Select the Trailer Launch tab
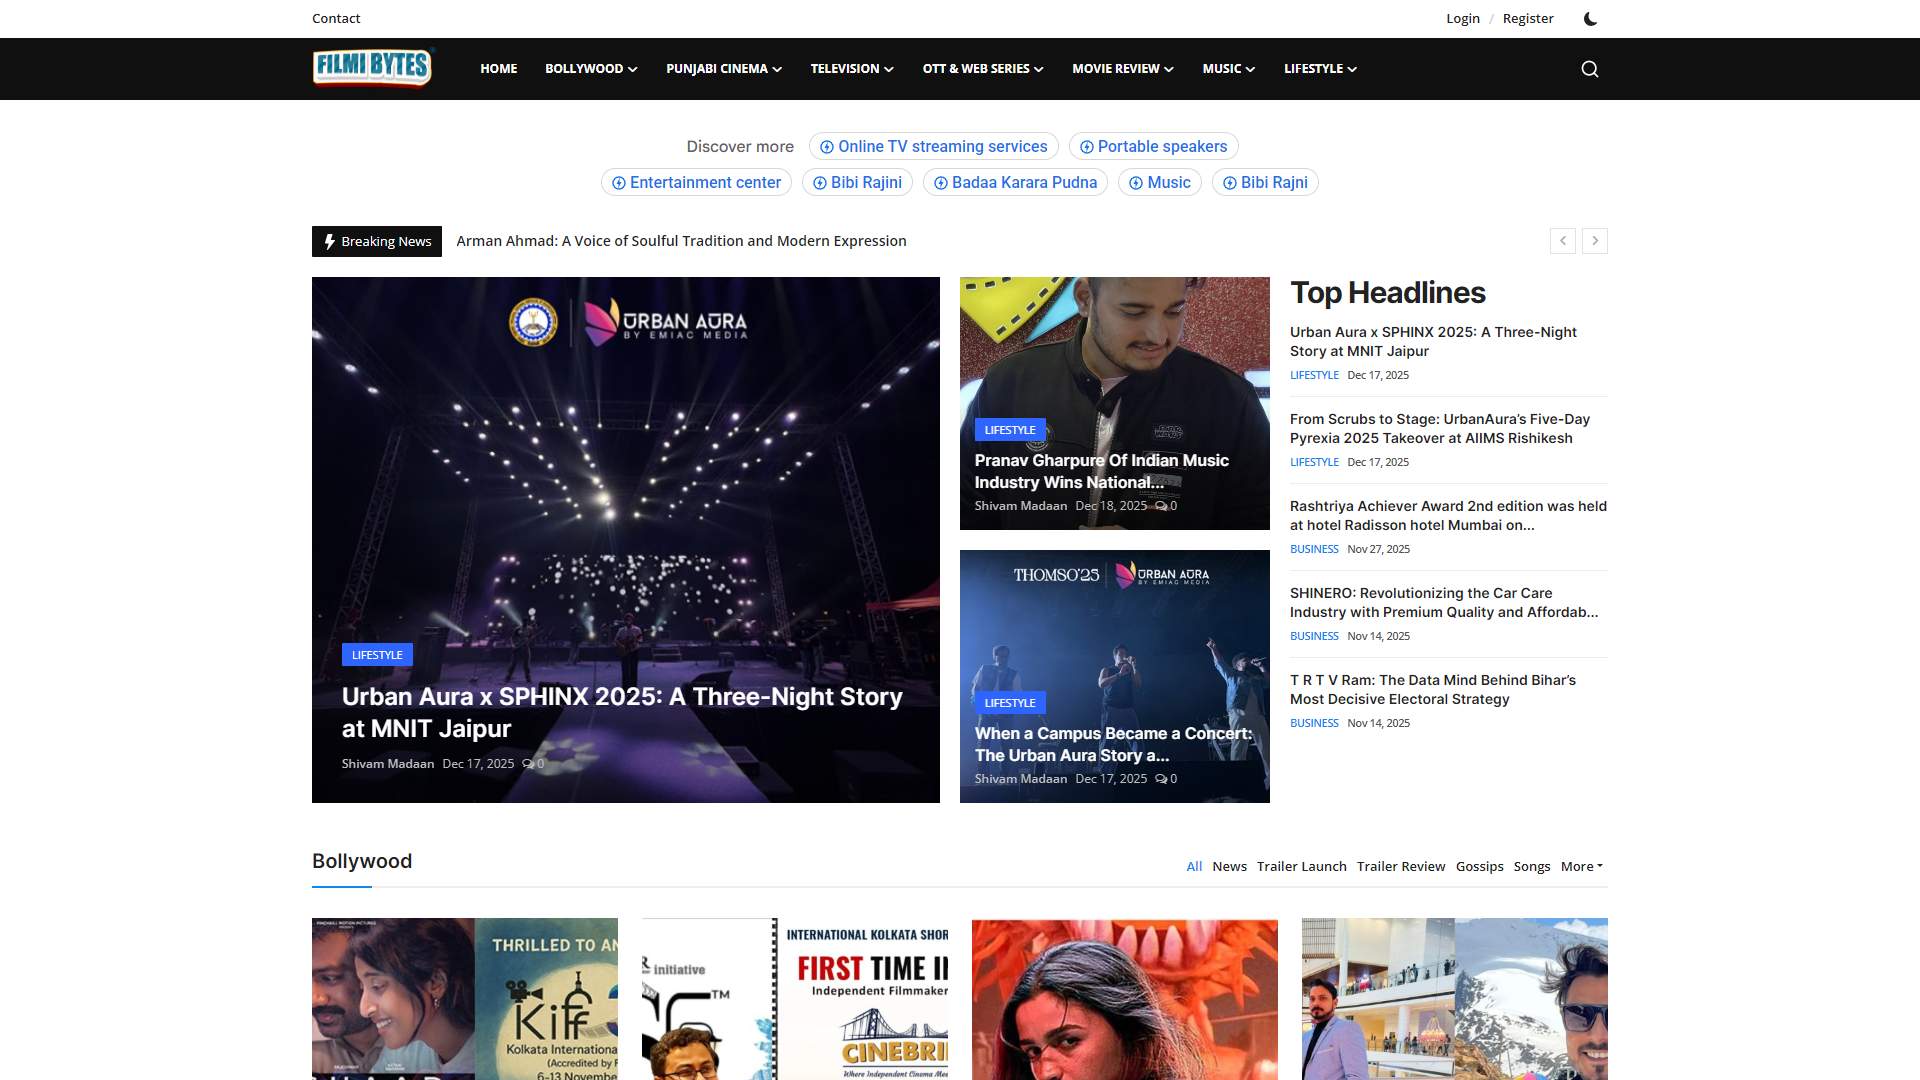 [1301, 866]
